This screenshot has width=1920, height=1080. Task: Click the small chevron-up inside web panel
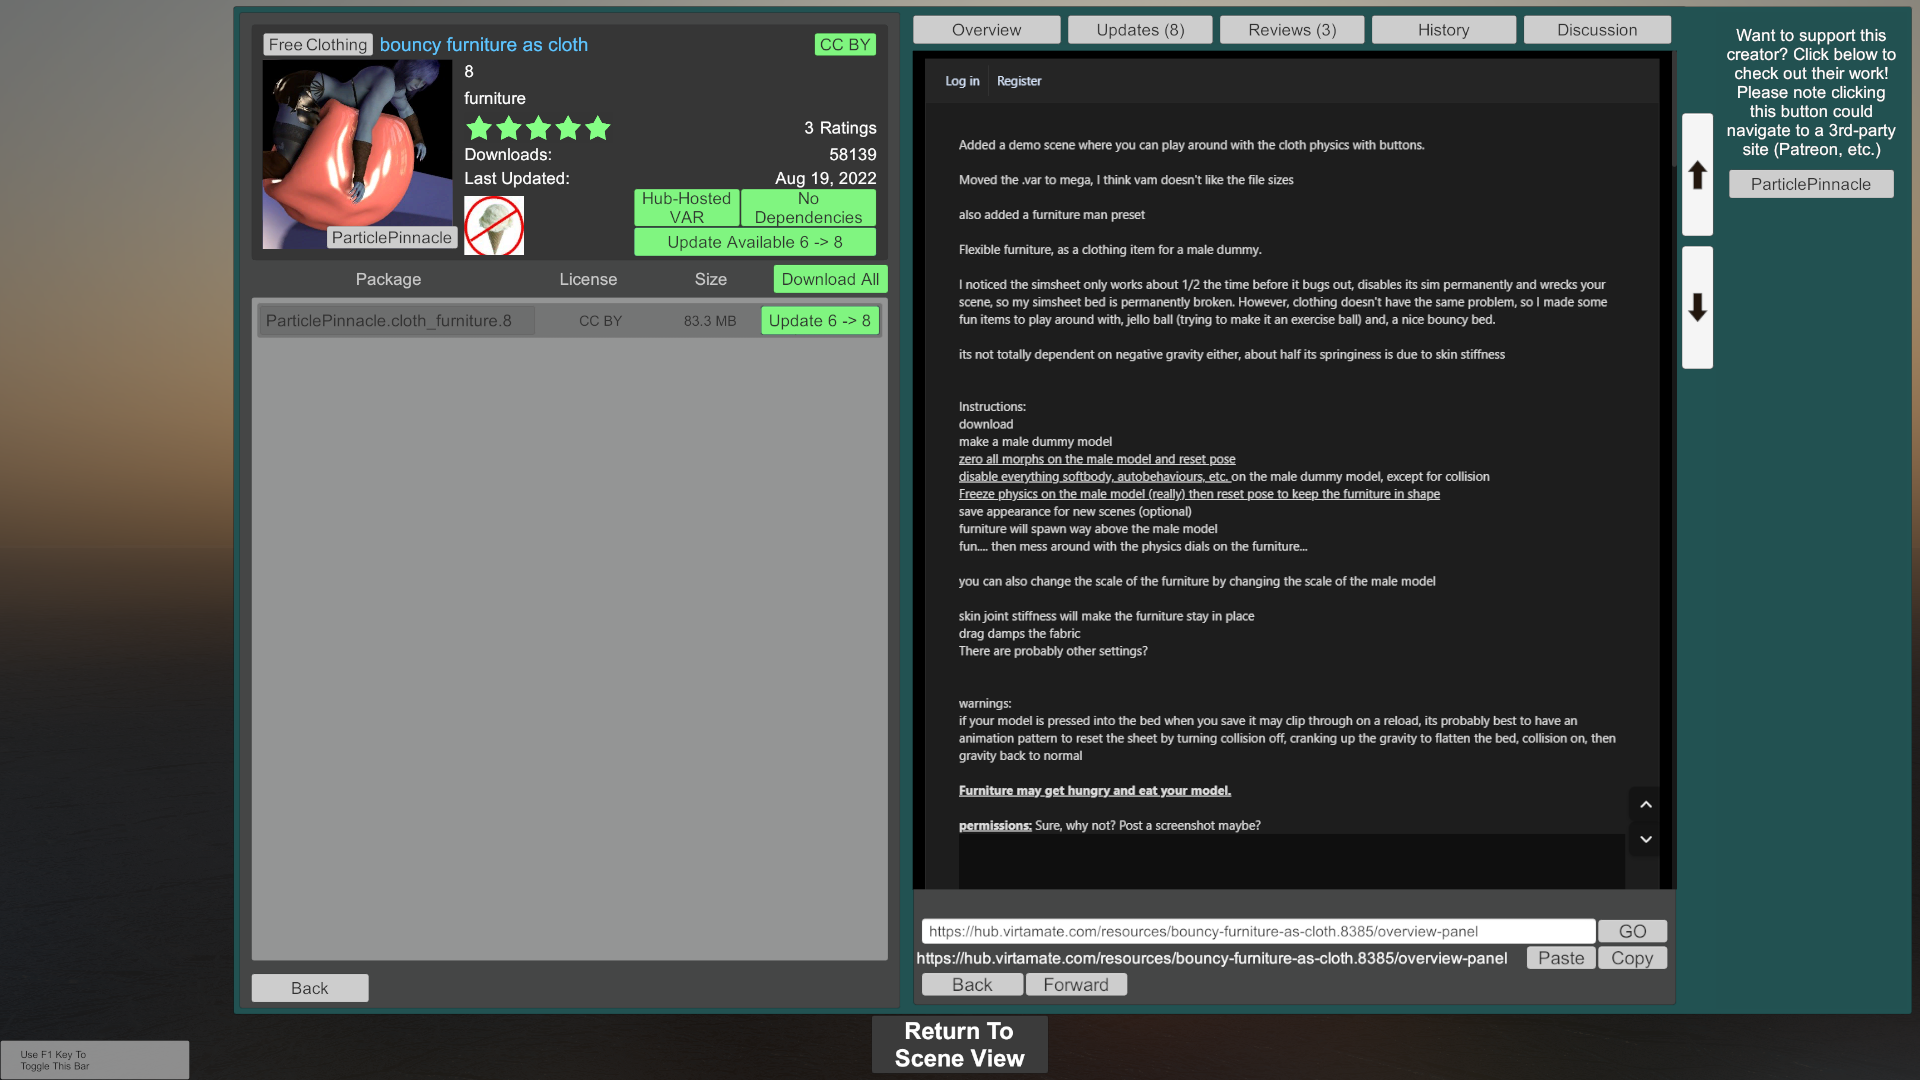click(x=1646, y=805)
